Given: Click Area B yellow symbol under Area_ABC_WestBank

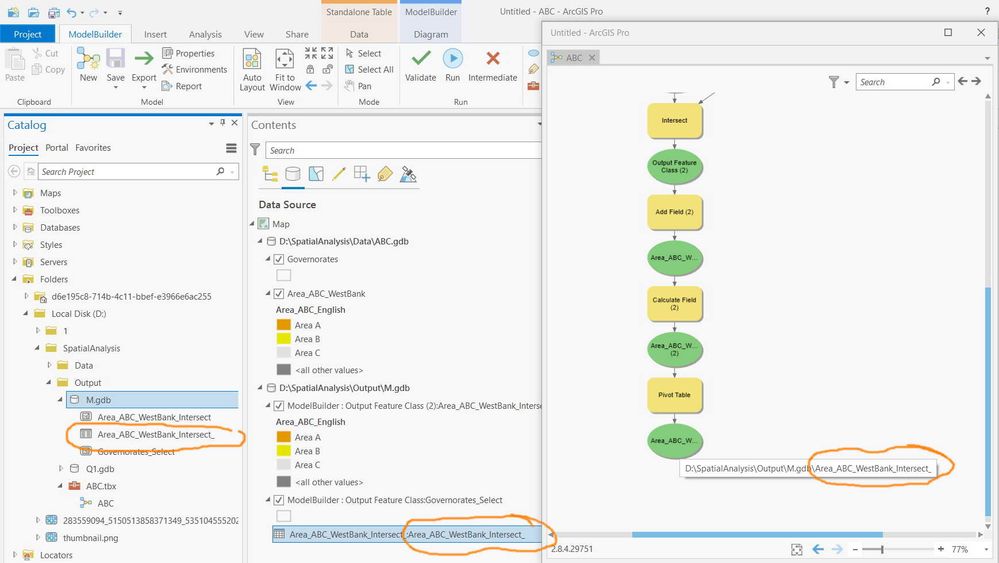Looking at the screenshot, I should [x=284, y=339].
